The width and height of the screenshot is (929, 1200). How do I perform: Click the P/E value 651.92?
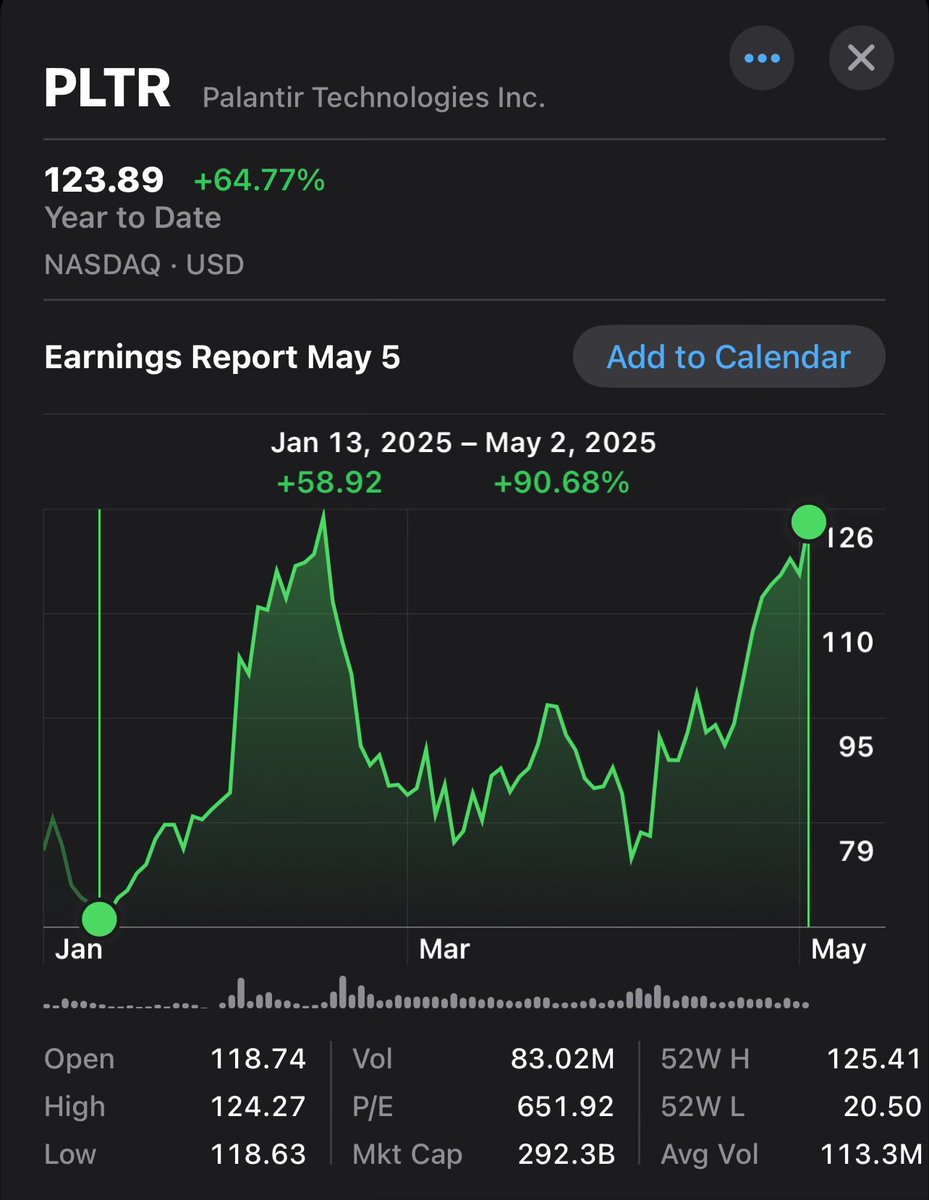point(565,1107)
